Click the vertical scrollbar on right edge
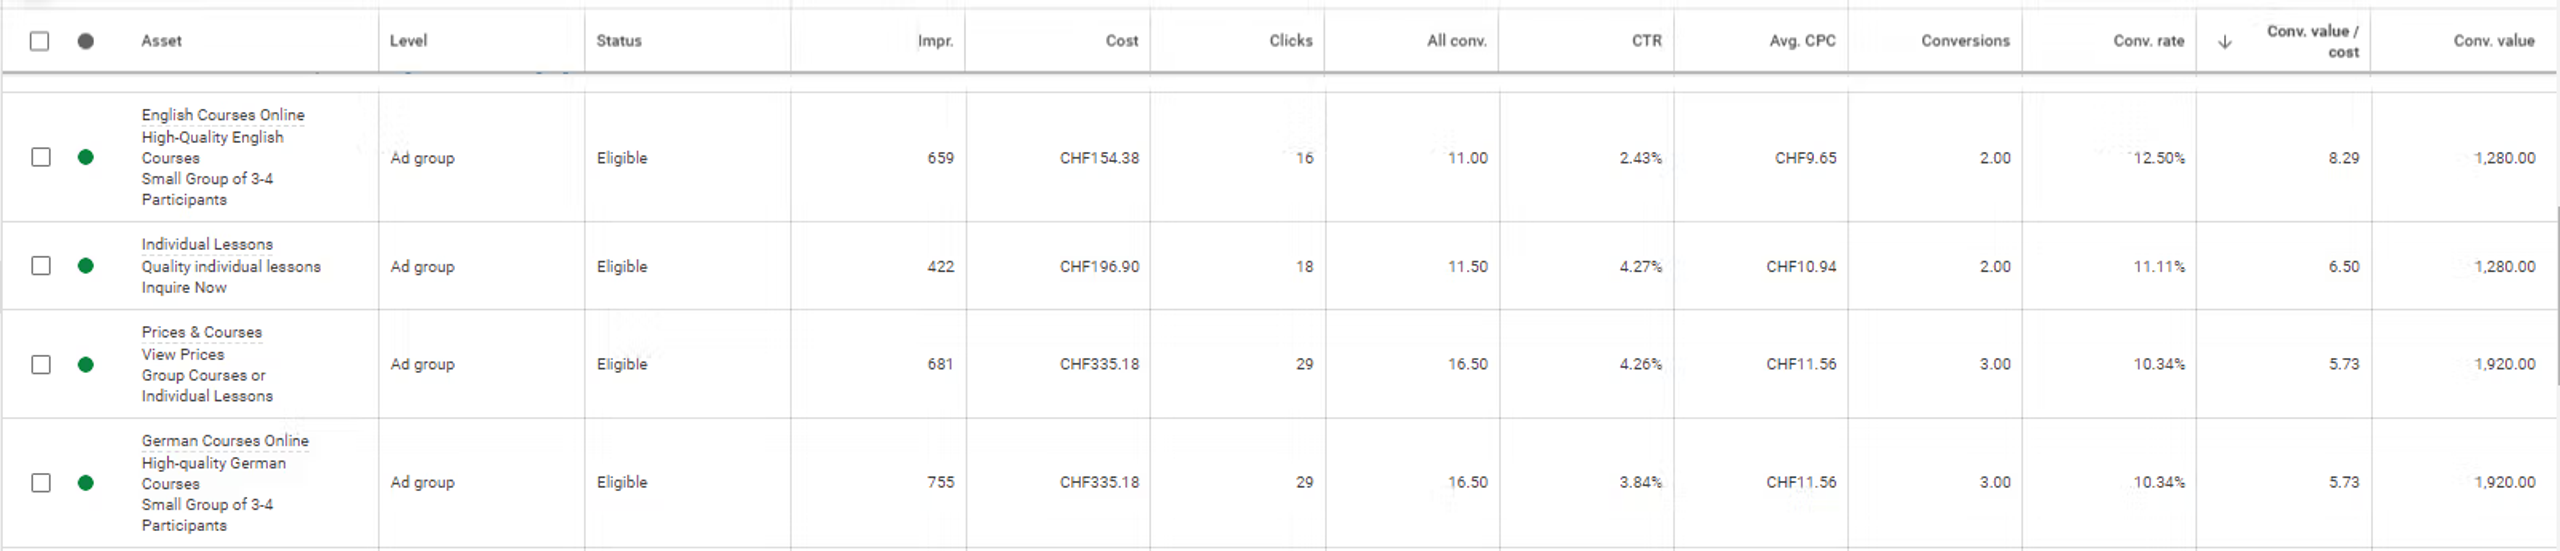Image resolution: width=2560 pixels, height=551 pixels. (2556, 295)
